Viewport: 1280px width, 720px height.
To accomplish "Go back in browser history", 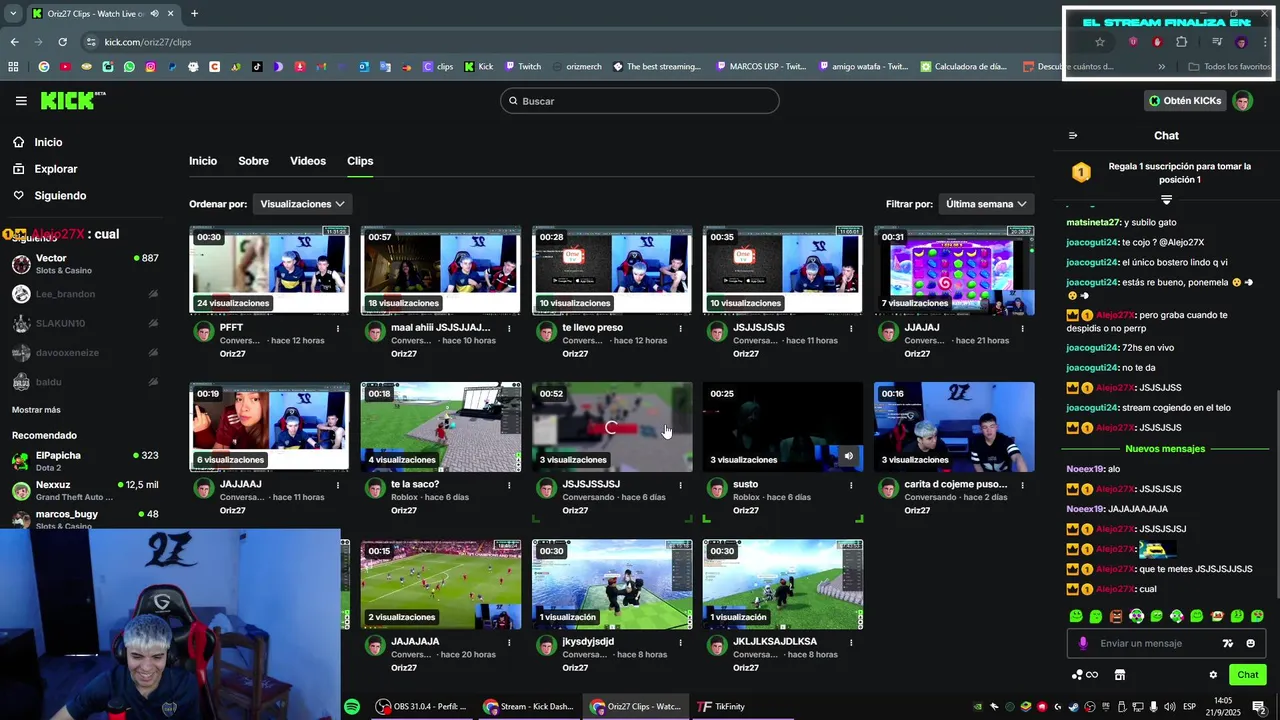I will click(x=14, y=42).
